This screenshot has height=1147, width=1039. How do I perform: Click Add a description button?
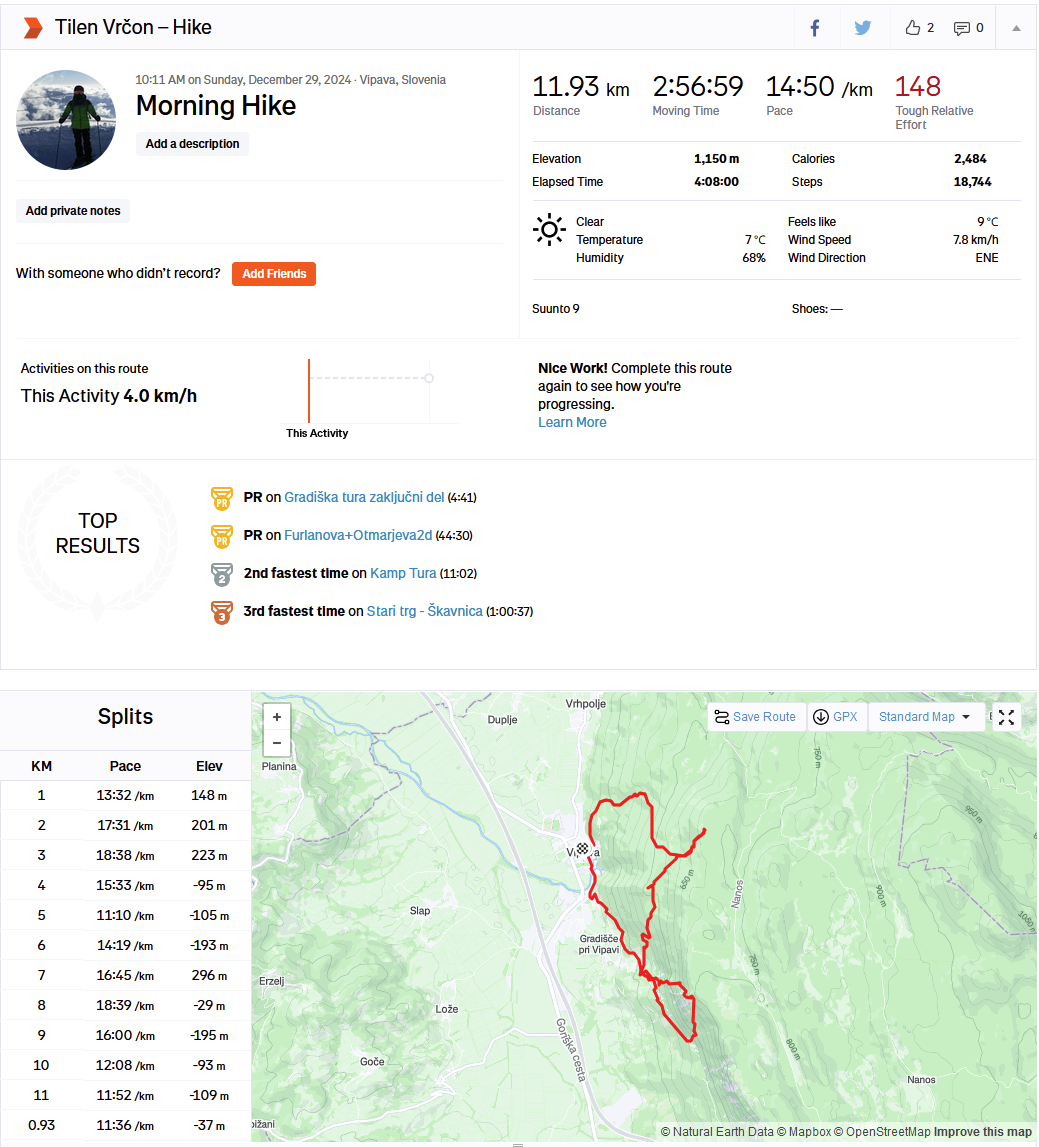[192, 144]
